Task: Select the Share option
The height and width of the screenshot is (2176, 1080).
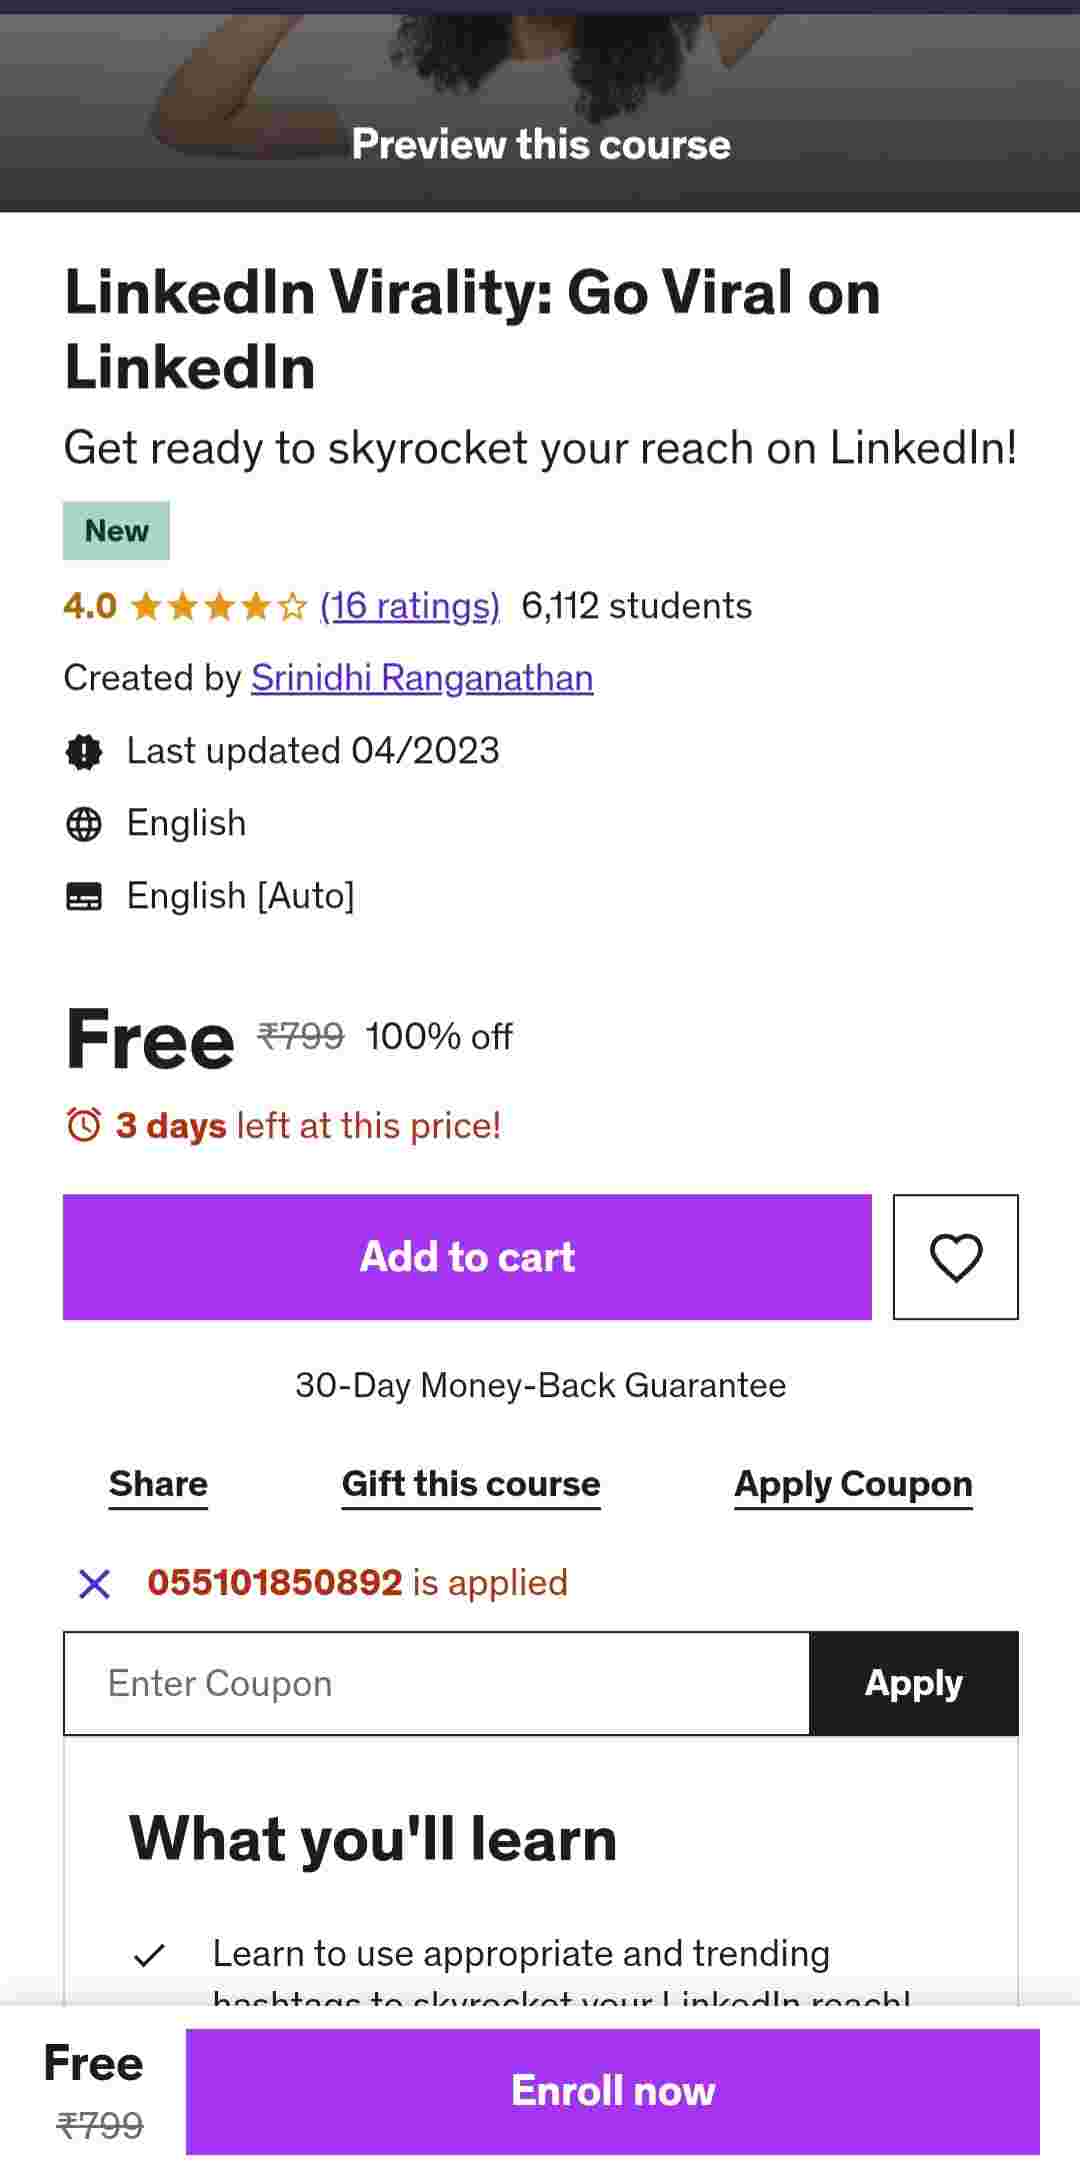Action: coord(158,1484)
